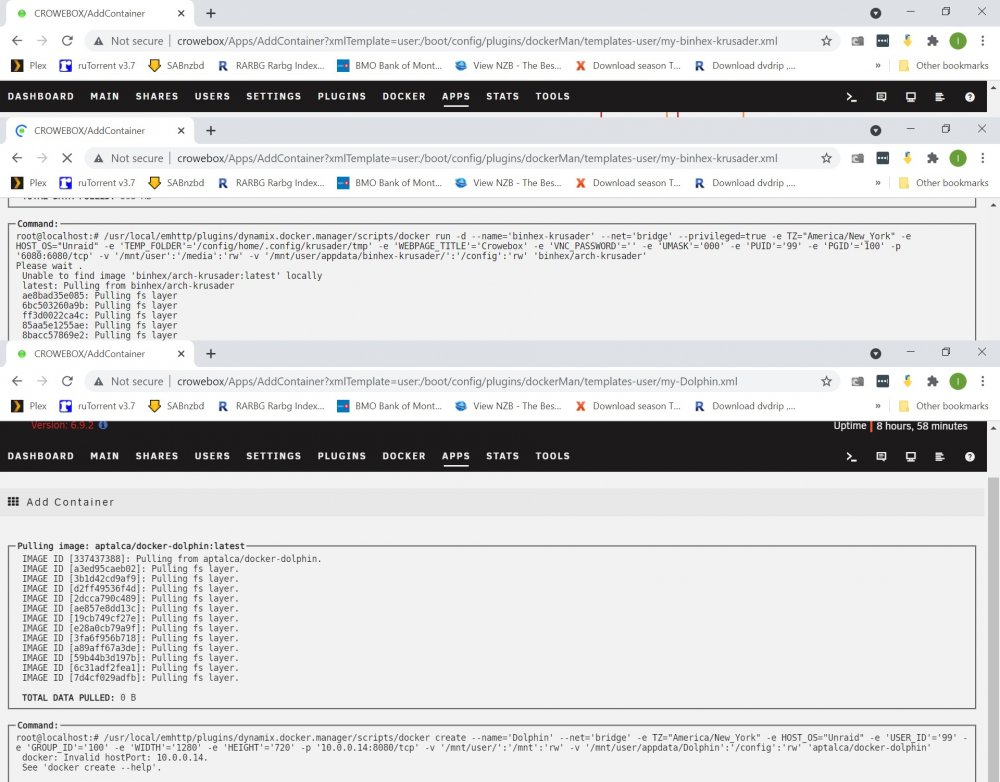Open Chrome's three-dot menu in the middle window
Viewport: 1000px width, 782px height.
(983, 158)
